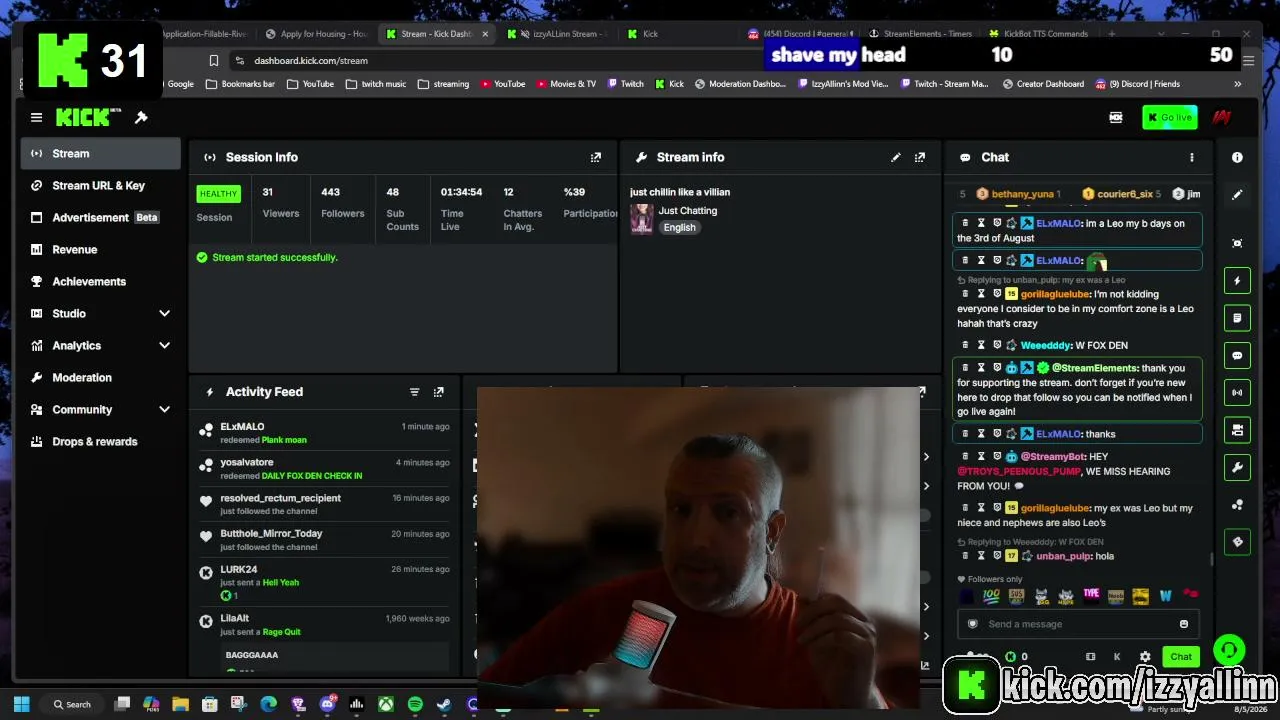Open the Creator Dashboard bookmark

(x=1044, y=84)
